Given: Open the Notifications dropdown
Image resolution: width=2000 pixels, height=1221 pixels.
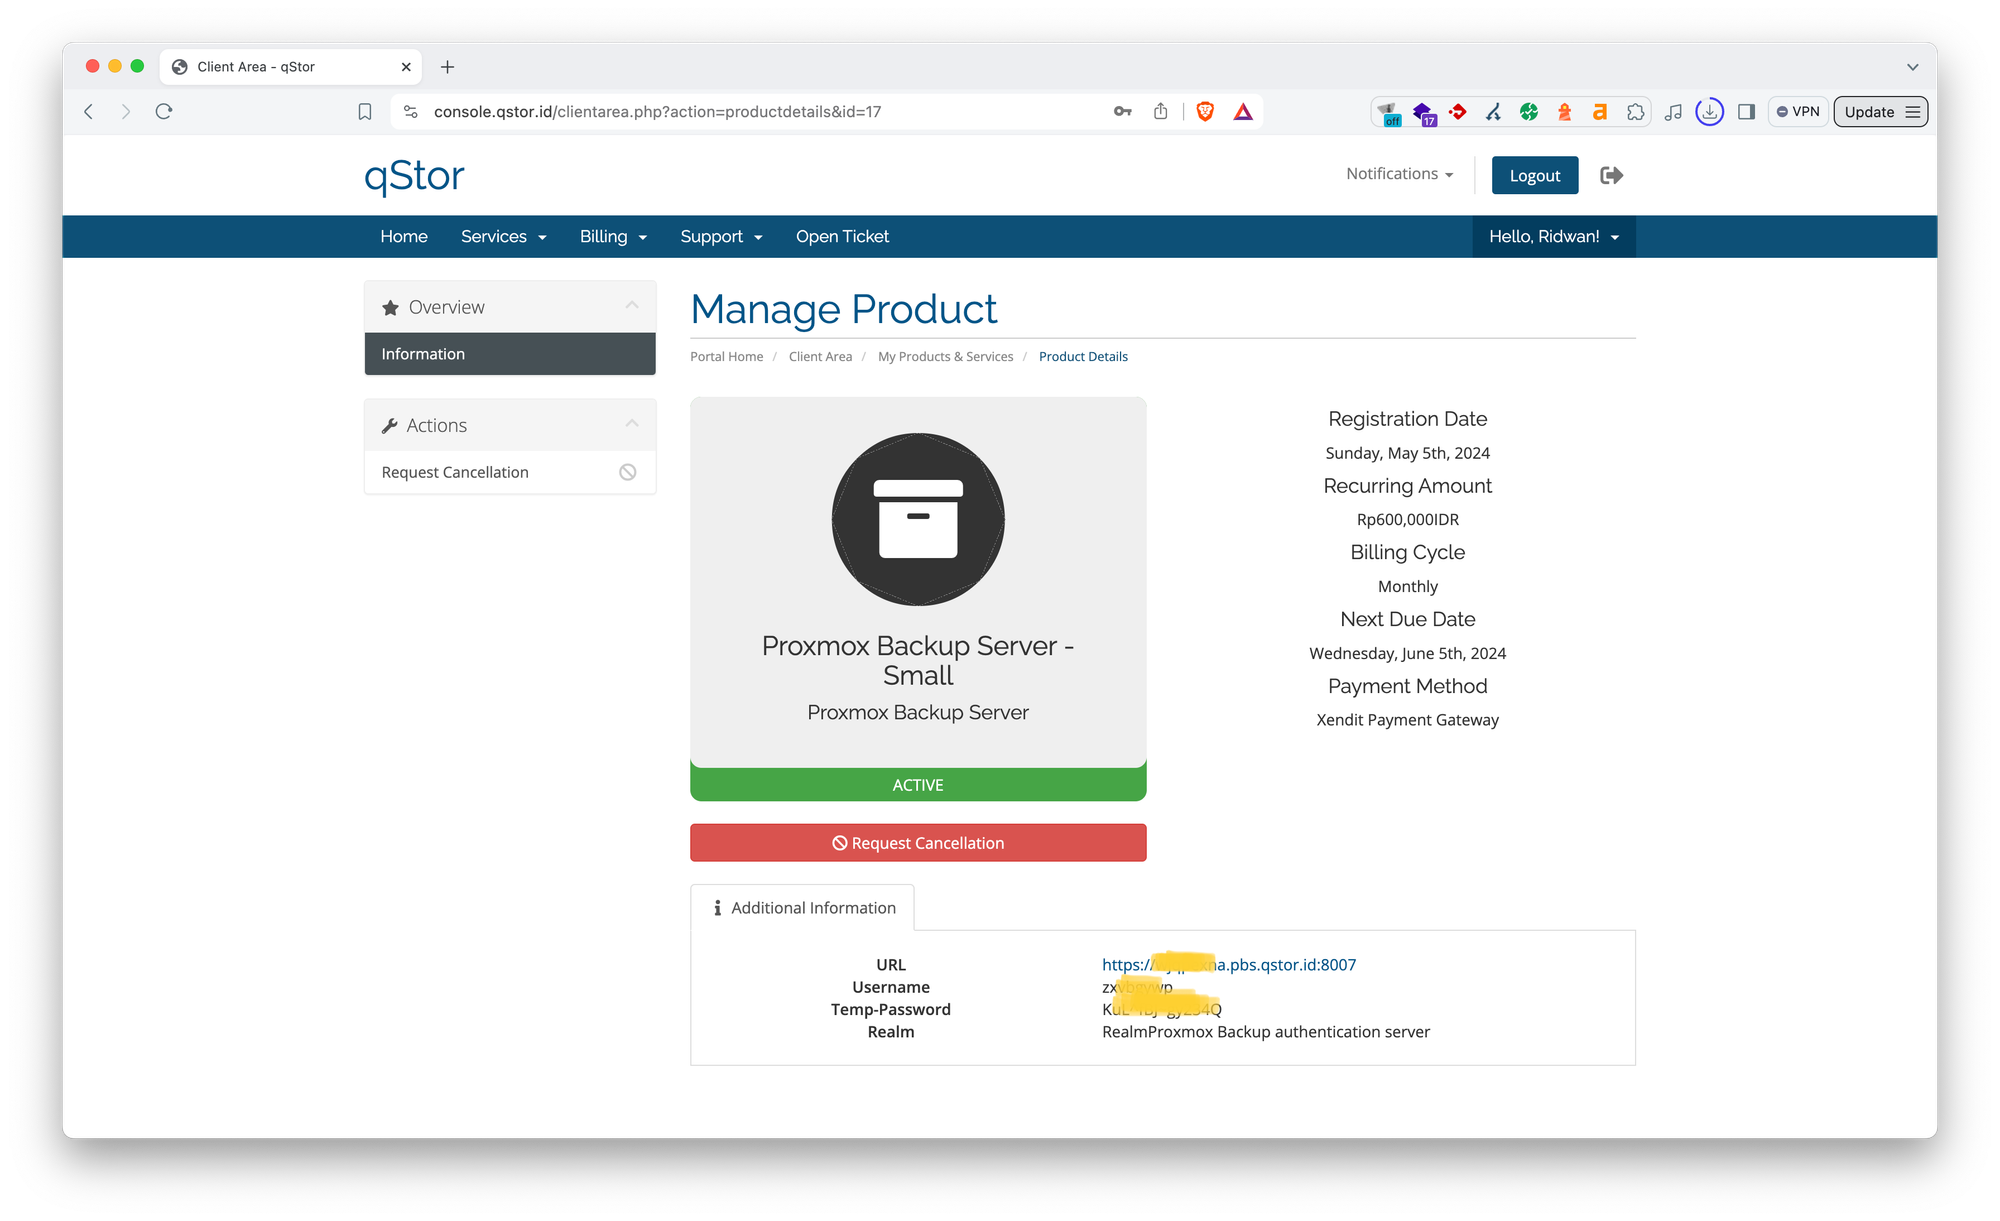Looking at the screenshot, I should click(x=1399, y=174).
